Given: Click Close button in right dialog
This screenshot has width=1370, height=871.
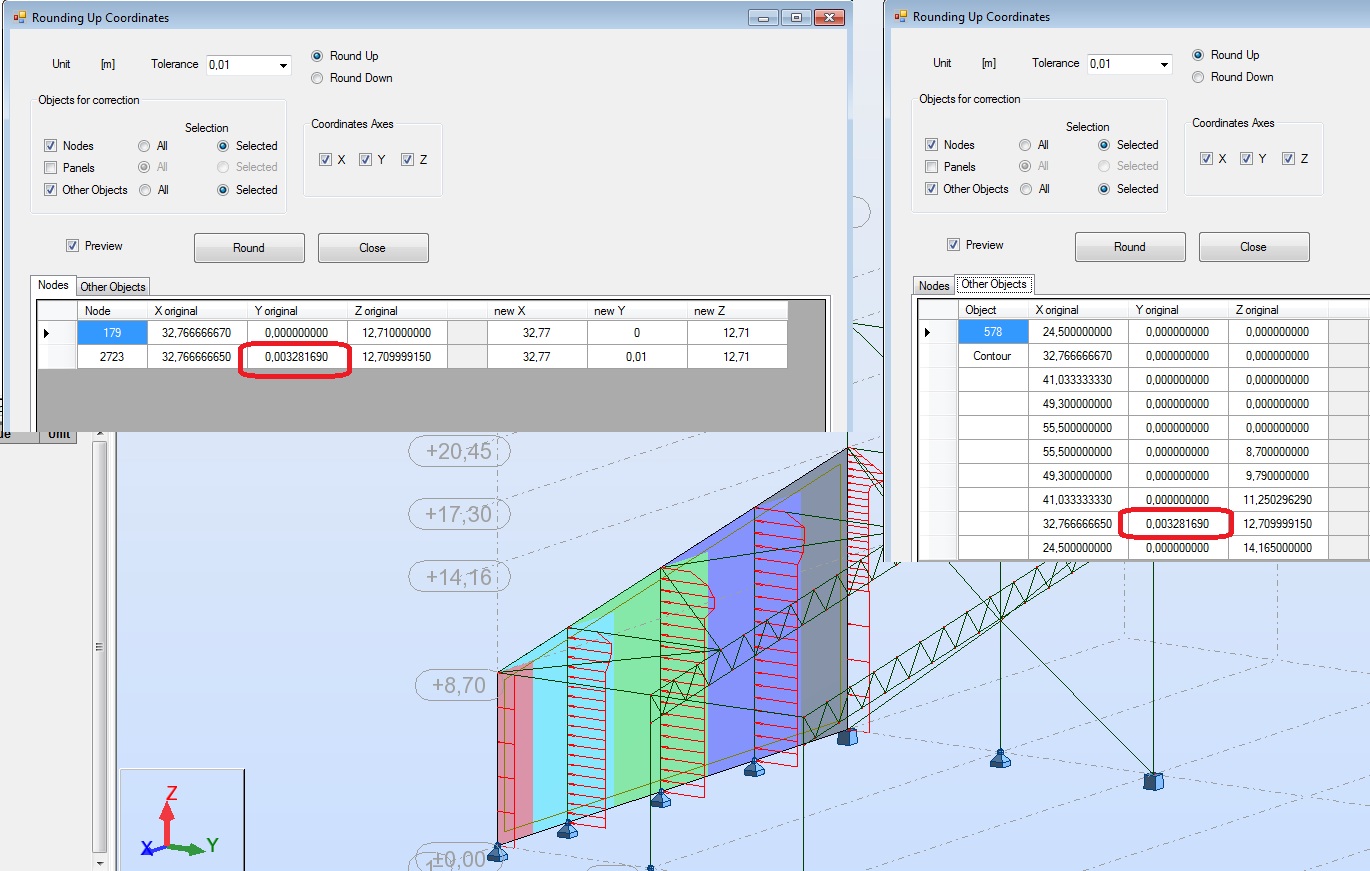Looking at the screenshot, I should point(1254,247).
